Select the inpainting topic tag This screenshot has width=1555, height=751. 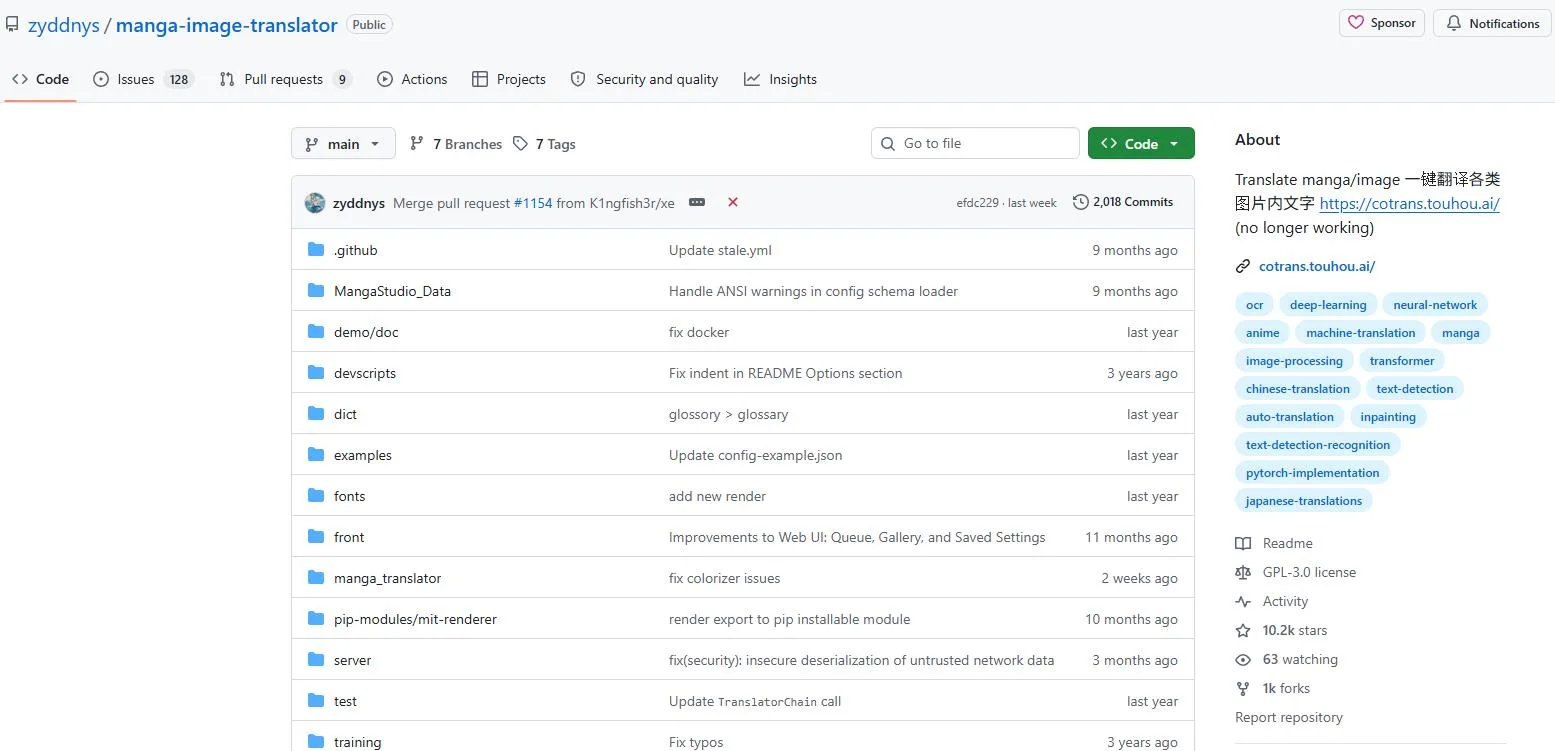[1388, 417]
